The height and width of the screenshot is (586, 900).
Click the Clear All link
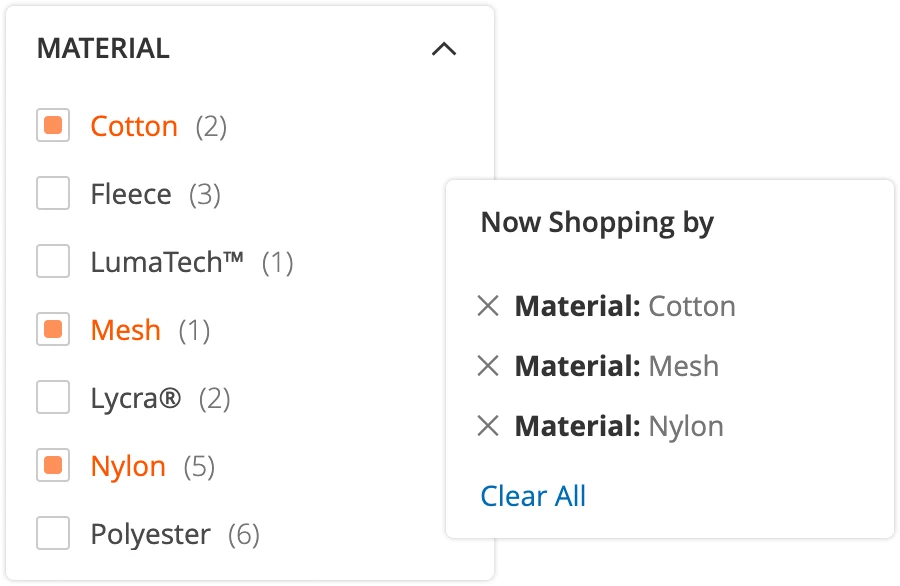pos(531,496)
